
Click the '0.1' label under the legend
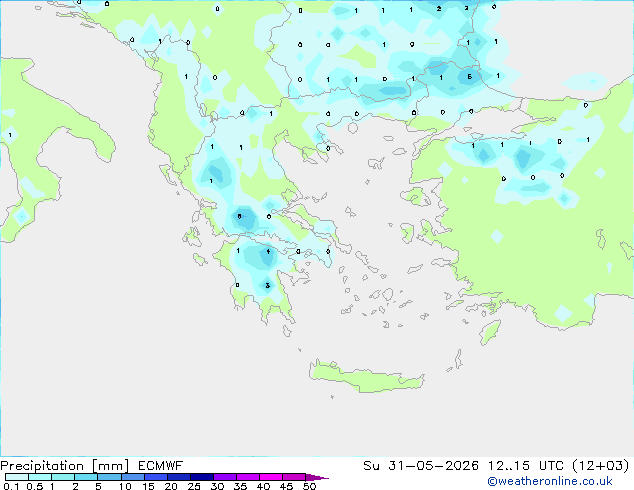[x=11, y=486]
